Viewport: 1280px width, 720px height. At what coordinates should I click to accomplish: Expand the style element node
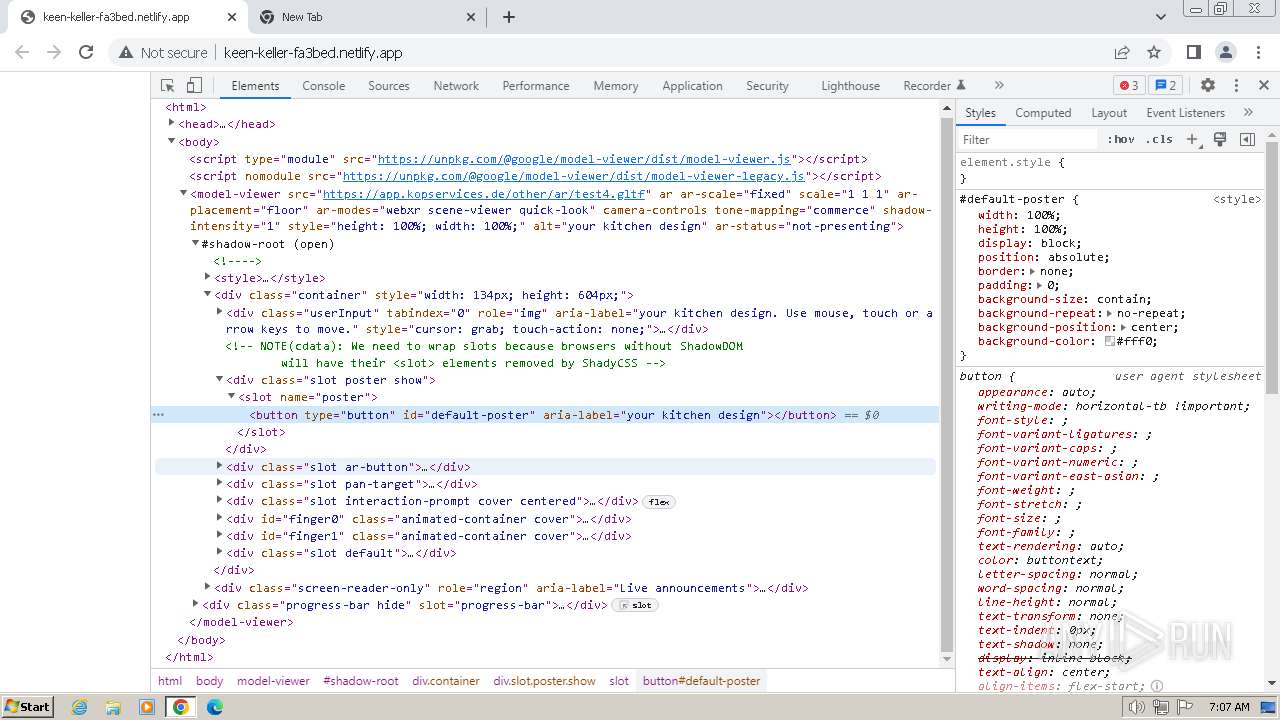[208, 277]
